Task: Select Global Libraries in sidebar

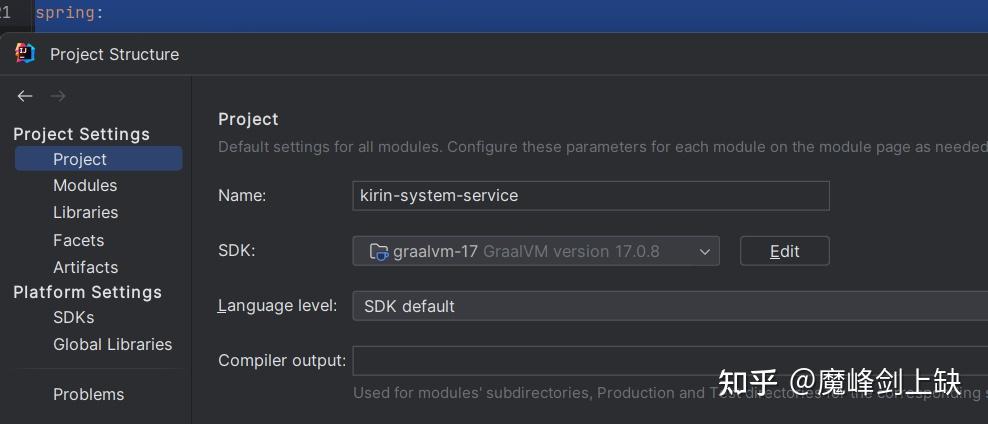Action: coord(112,344)
